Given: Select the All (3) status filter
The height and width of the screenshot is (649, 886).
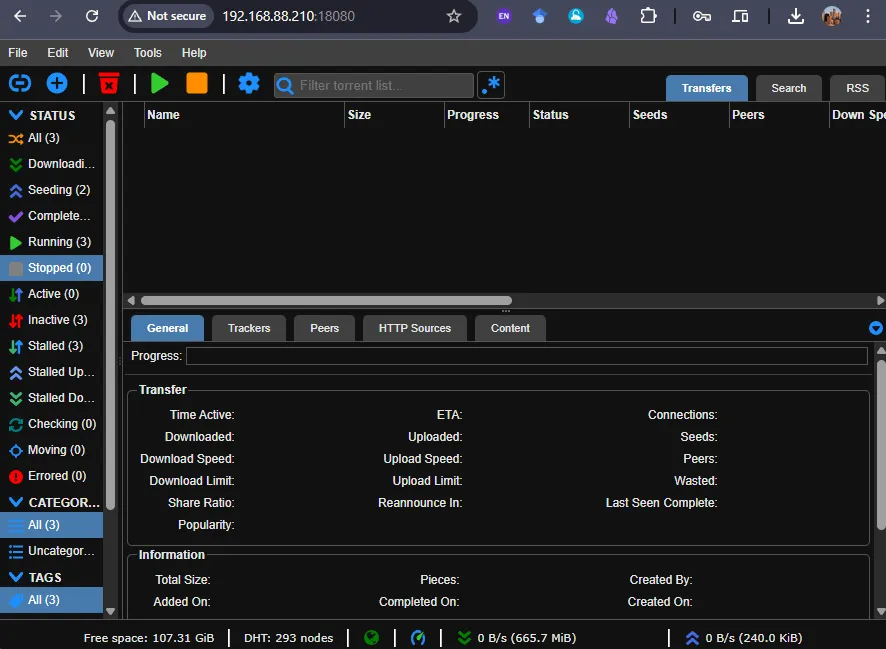Looking at the screenshot, I should pyautogui.click(x=51, y=138).
